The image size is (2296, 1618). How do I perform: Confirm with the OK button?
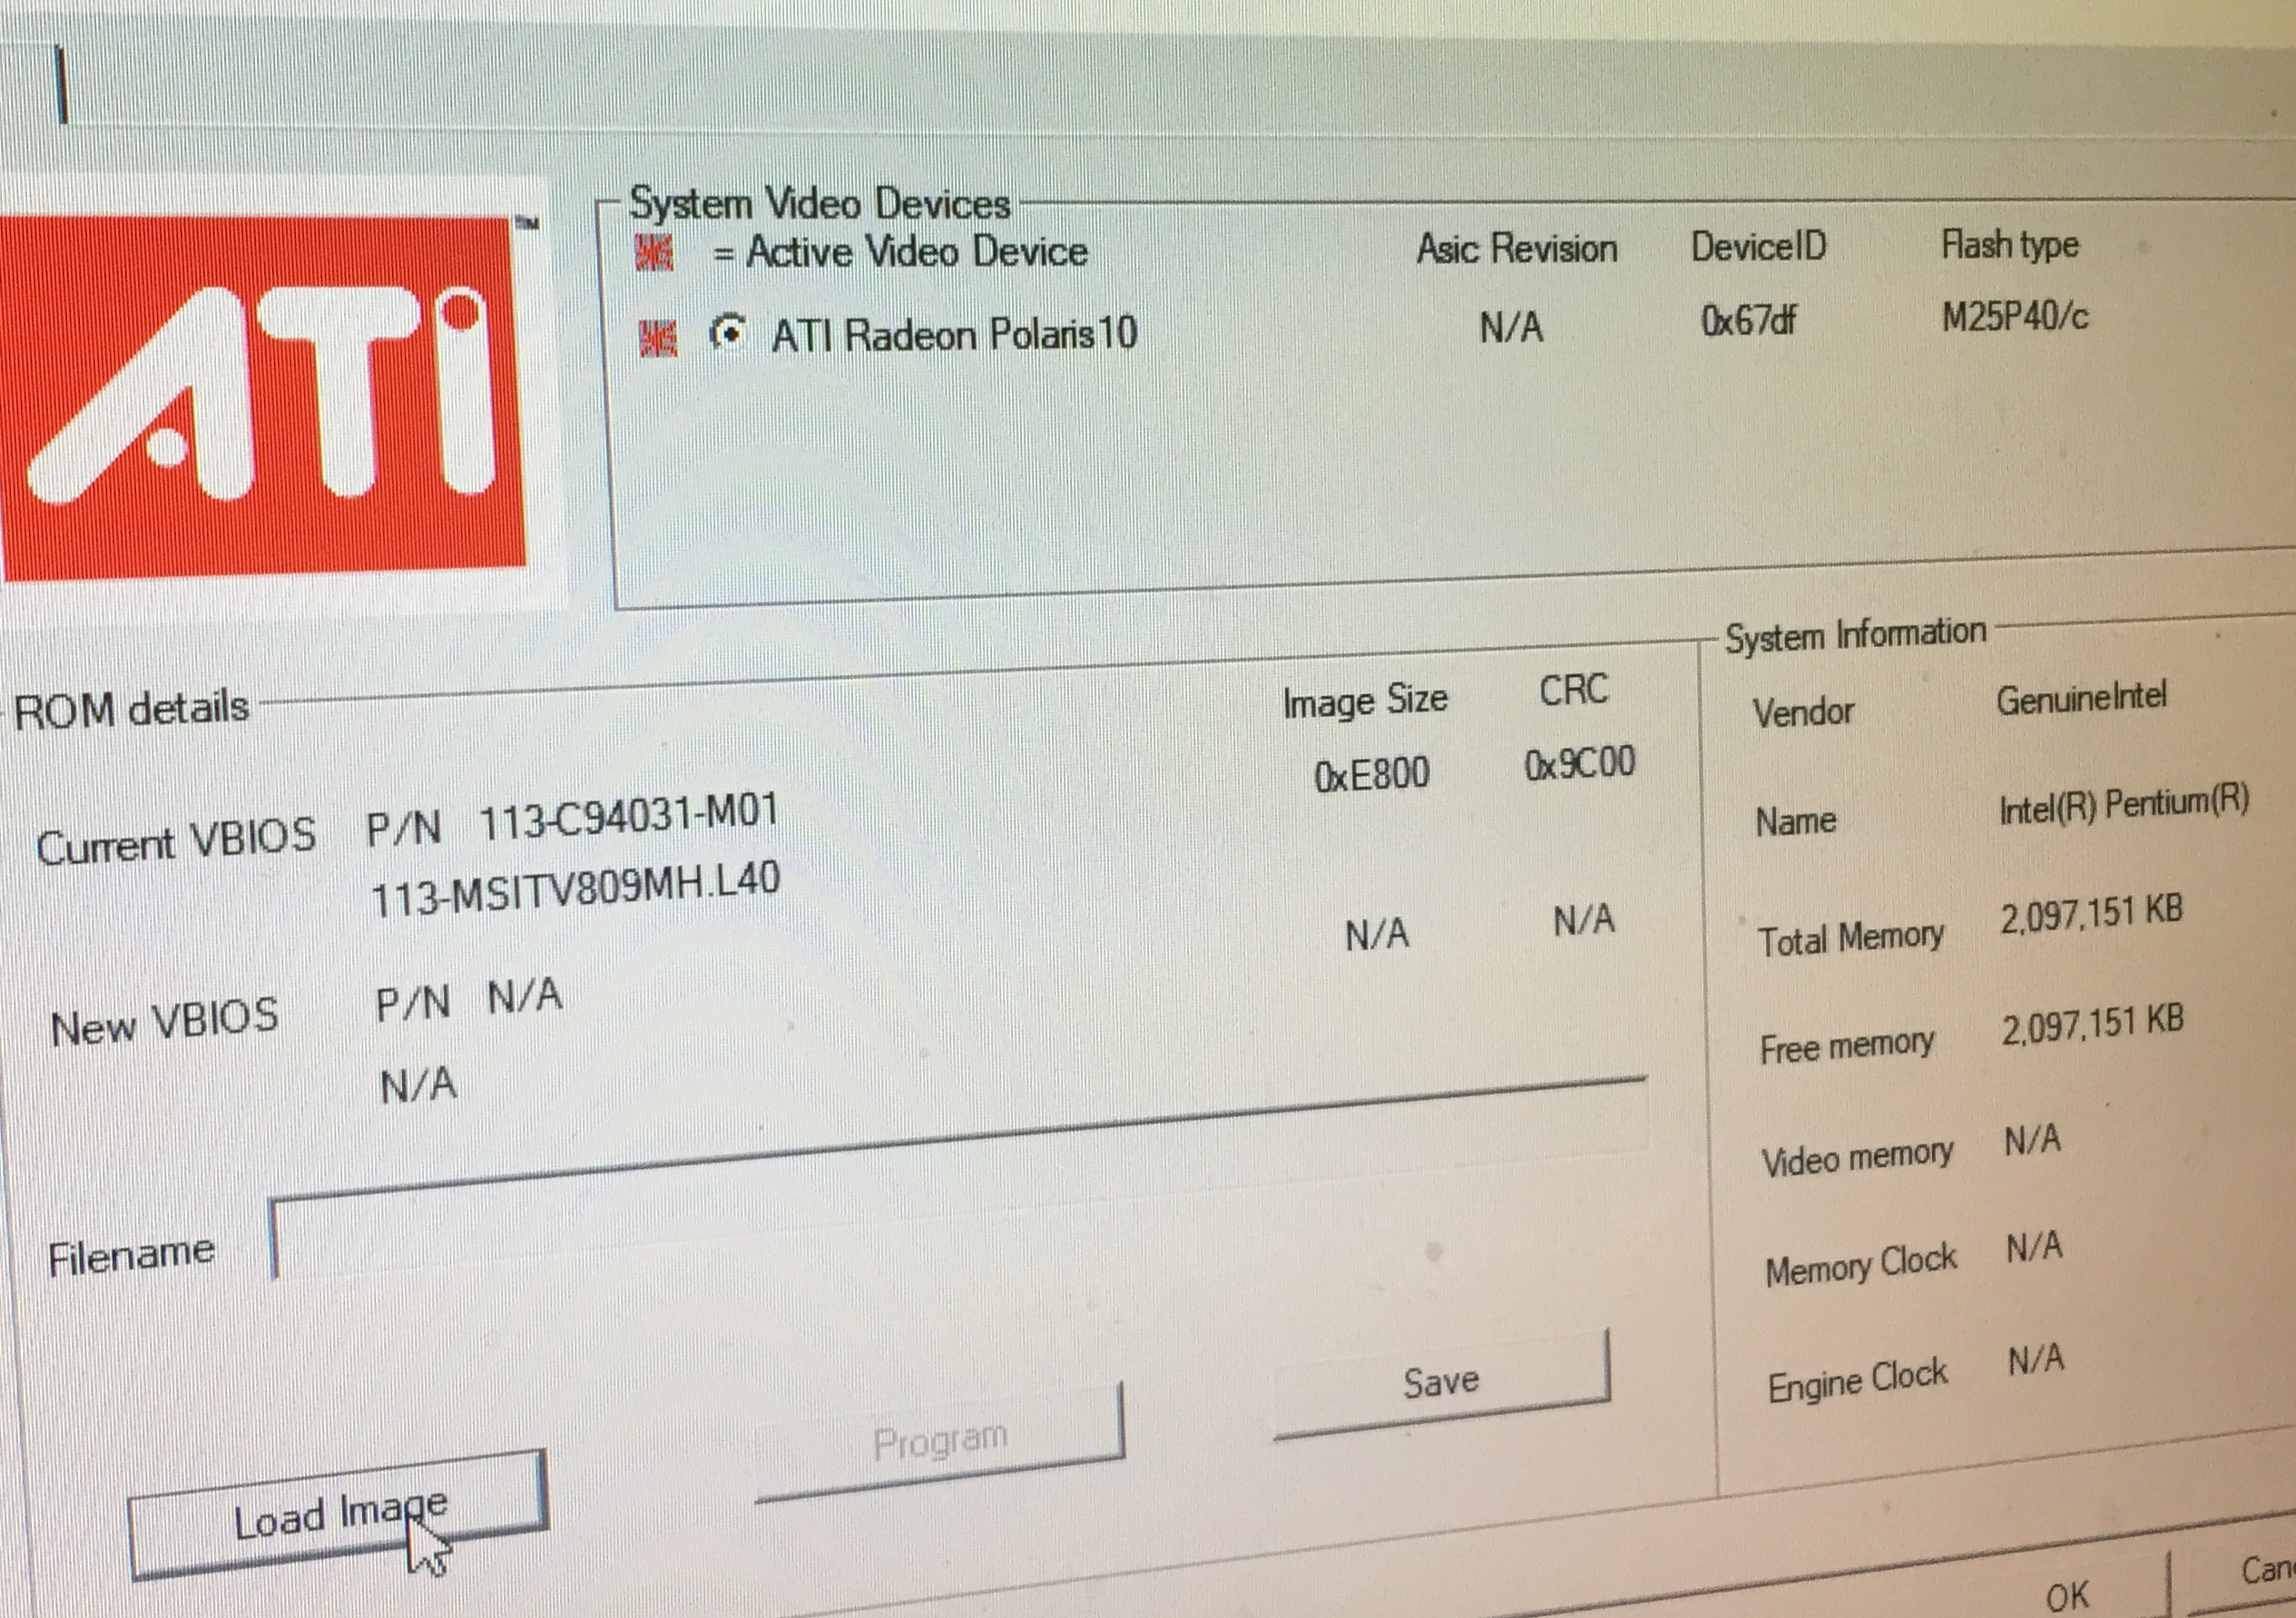click(2067, 1594)
